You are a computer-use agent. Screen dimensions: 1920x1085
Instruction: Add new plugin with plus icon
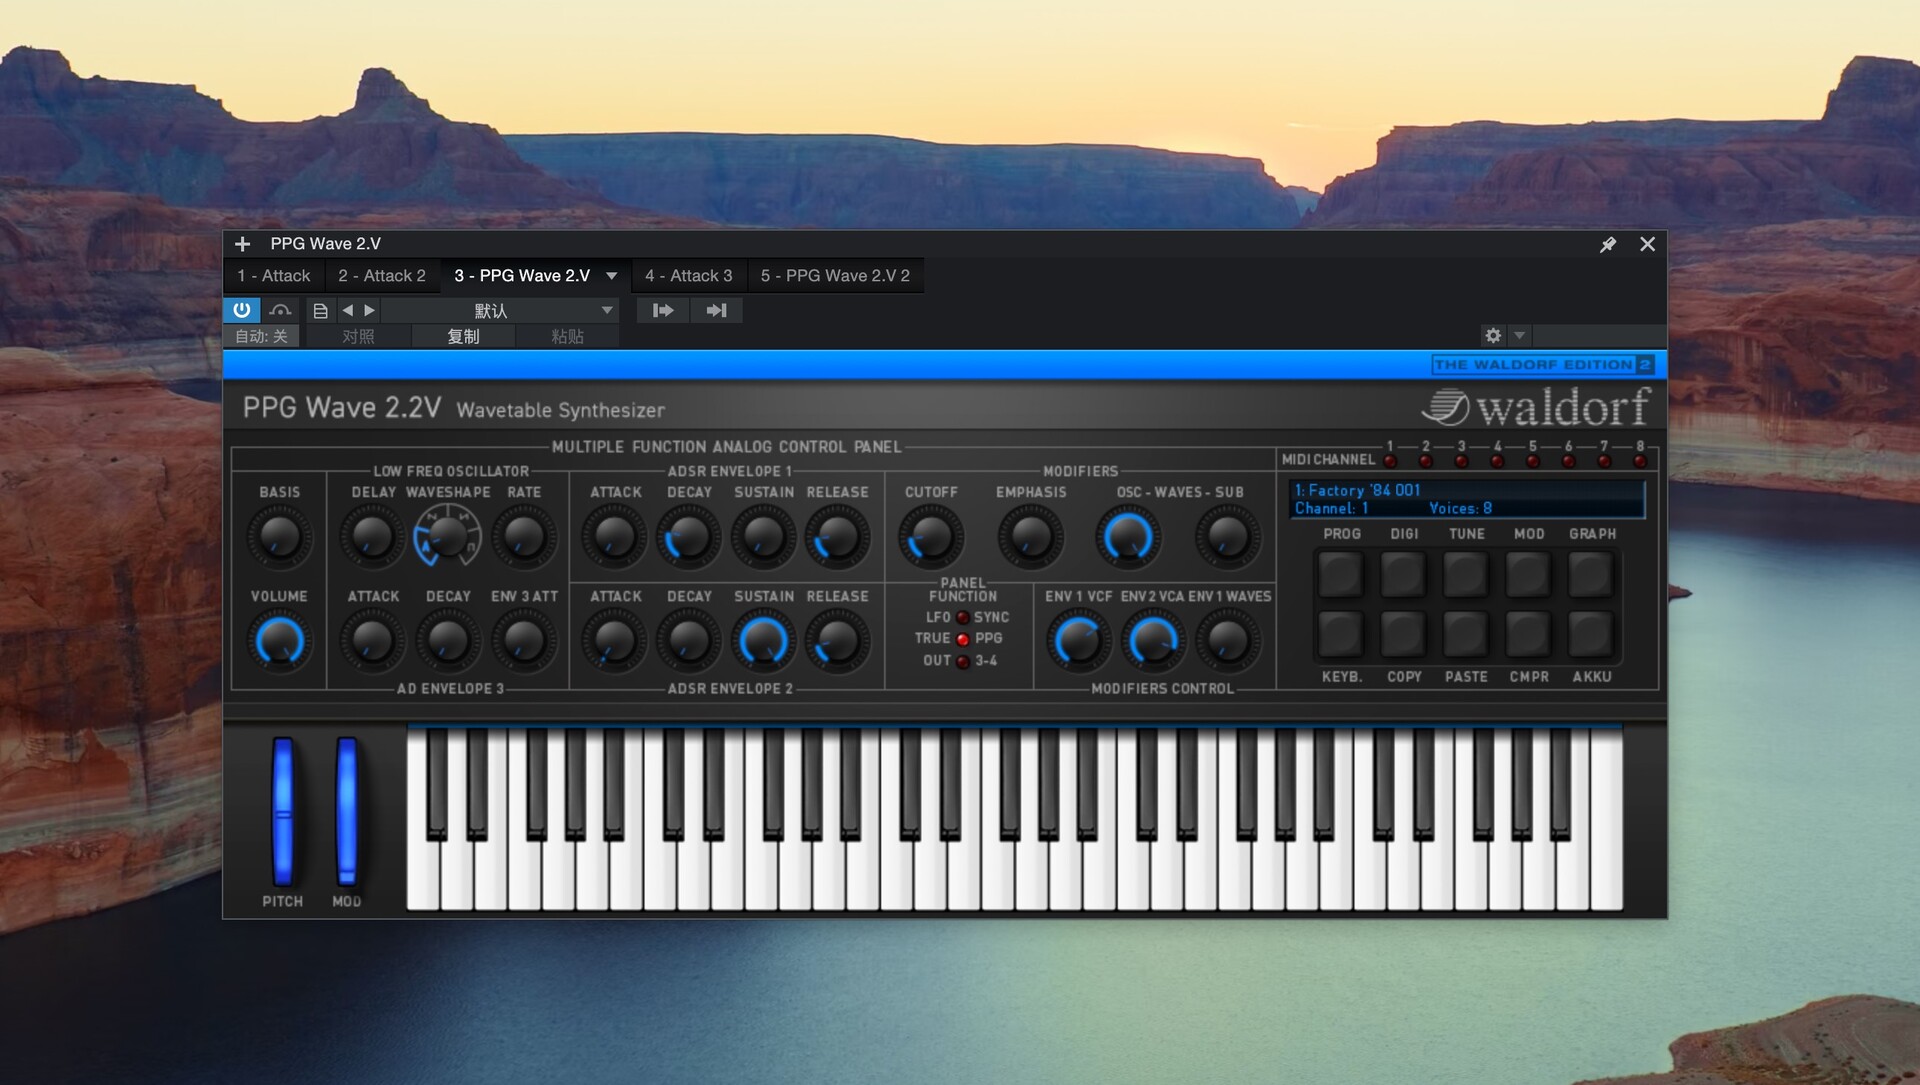242,244
